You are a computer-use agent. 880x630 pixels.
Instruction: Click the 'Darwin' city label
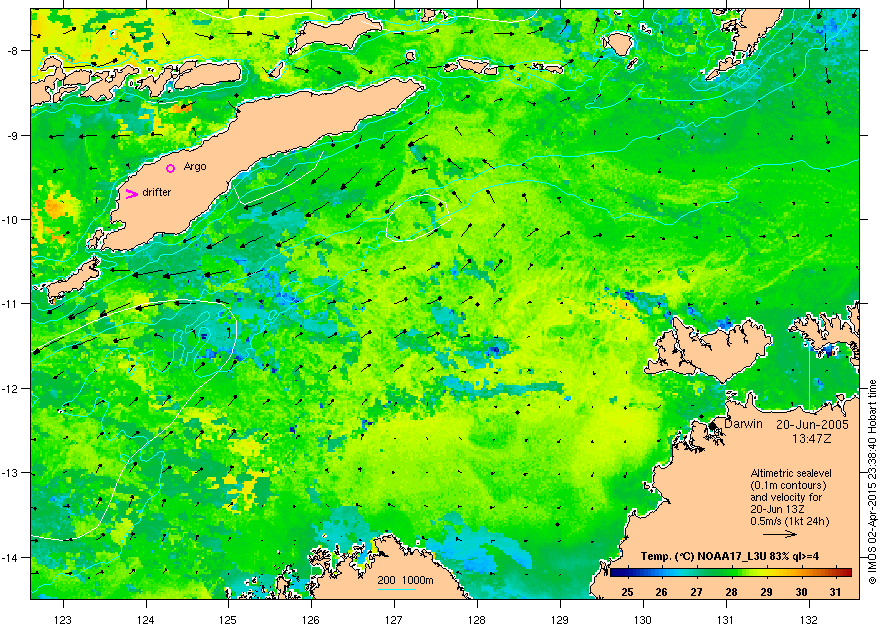743,424
